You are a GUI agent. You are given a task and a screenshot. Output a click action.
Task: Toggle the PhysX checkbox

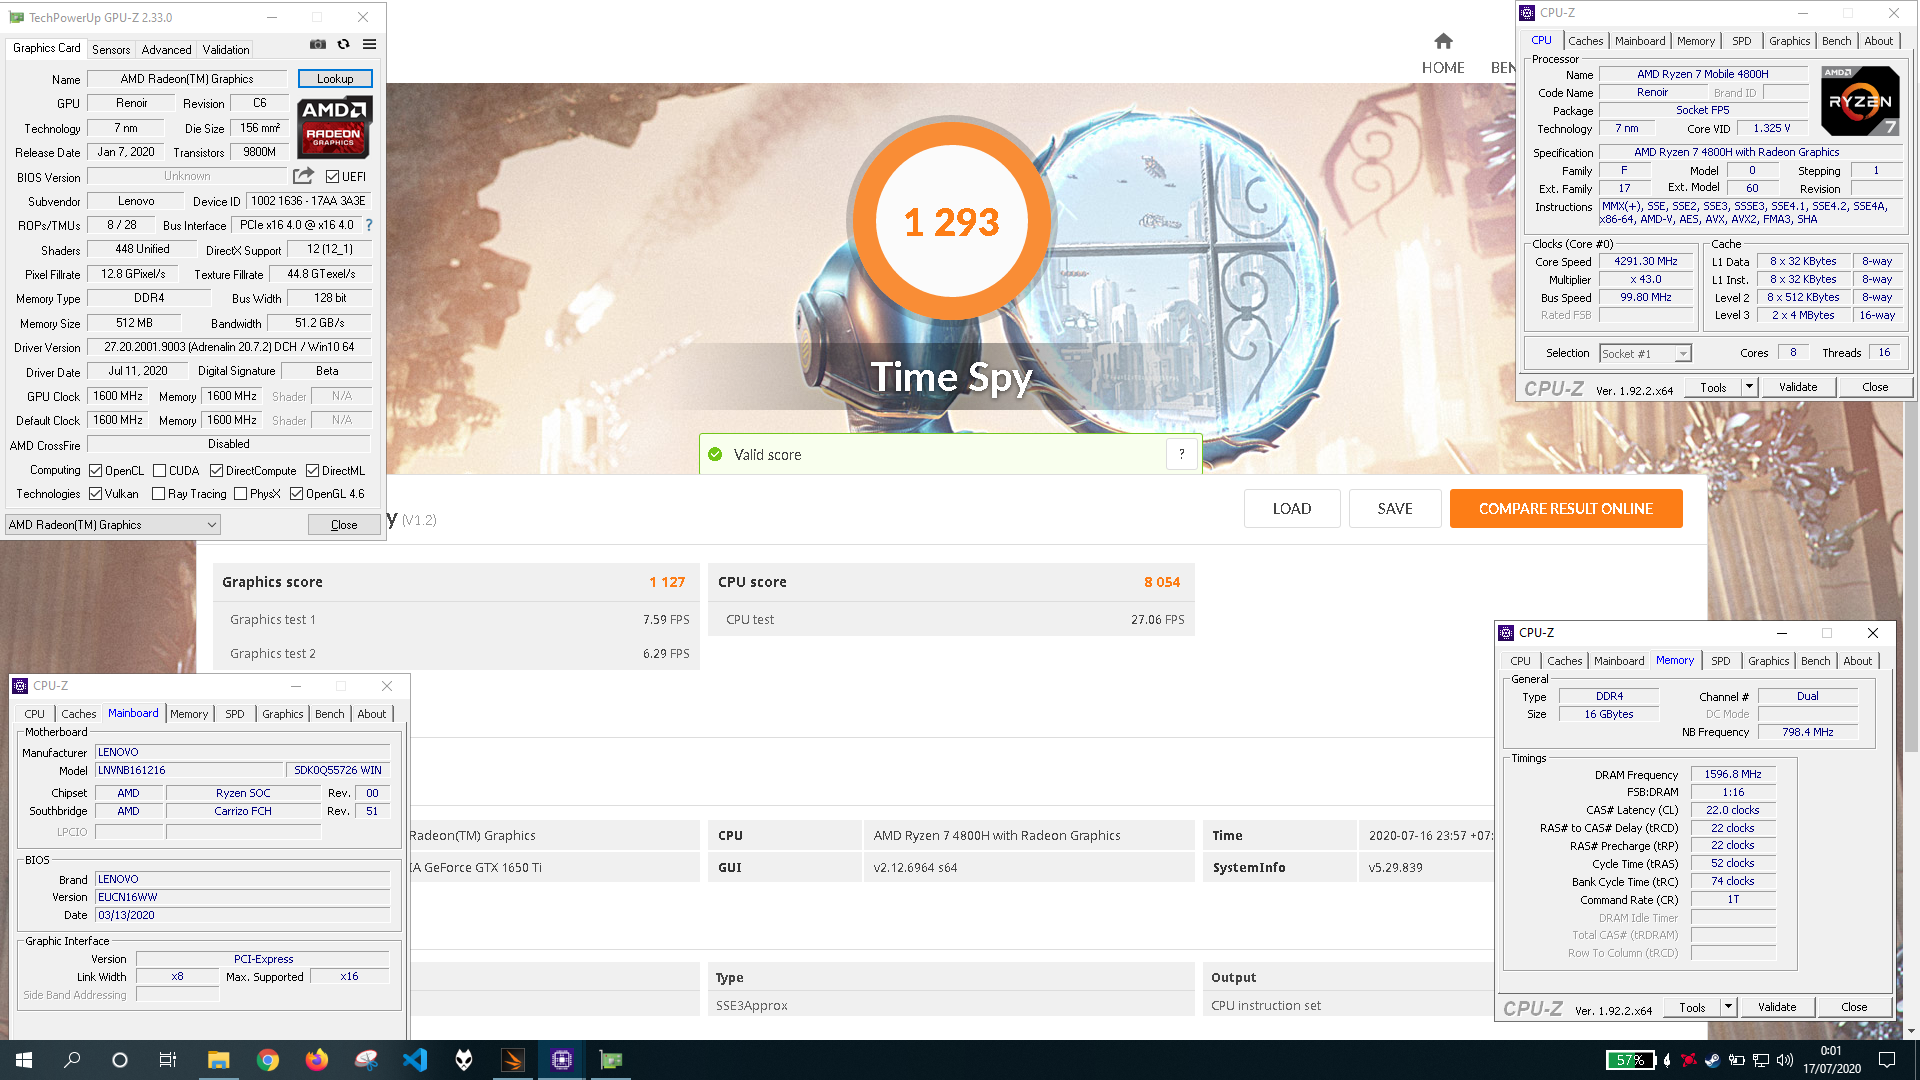point(240,494)
